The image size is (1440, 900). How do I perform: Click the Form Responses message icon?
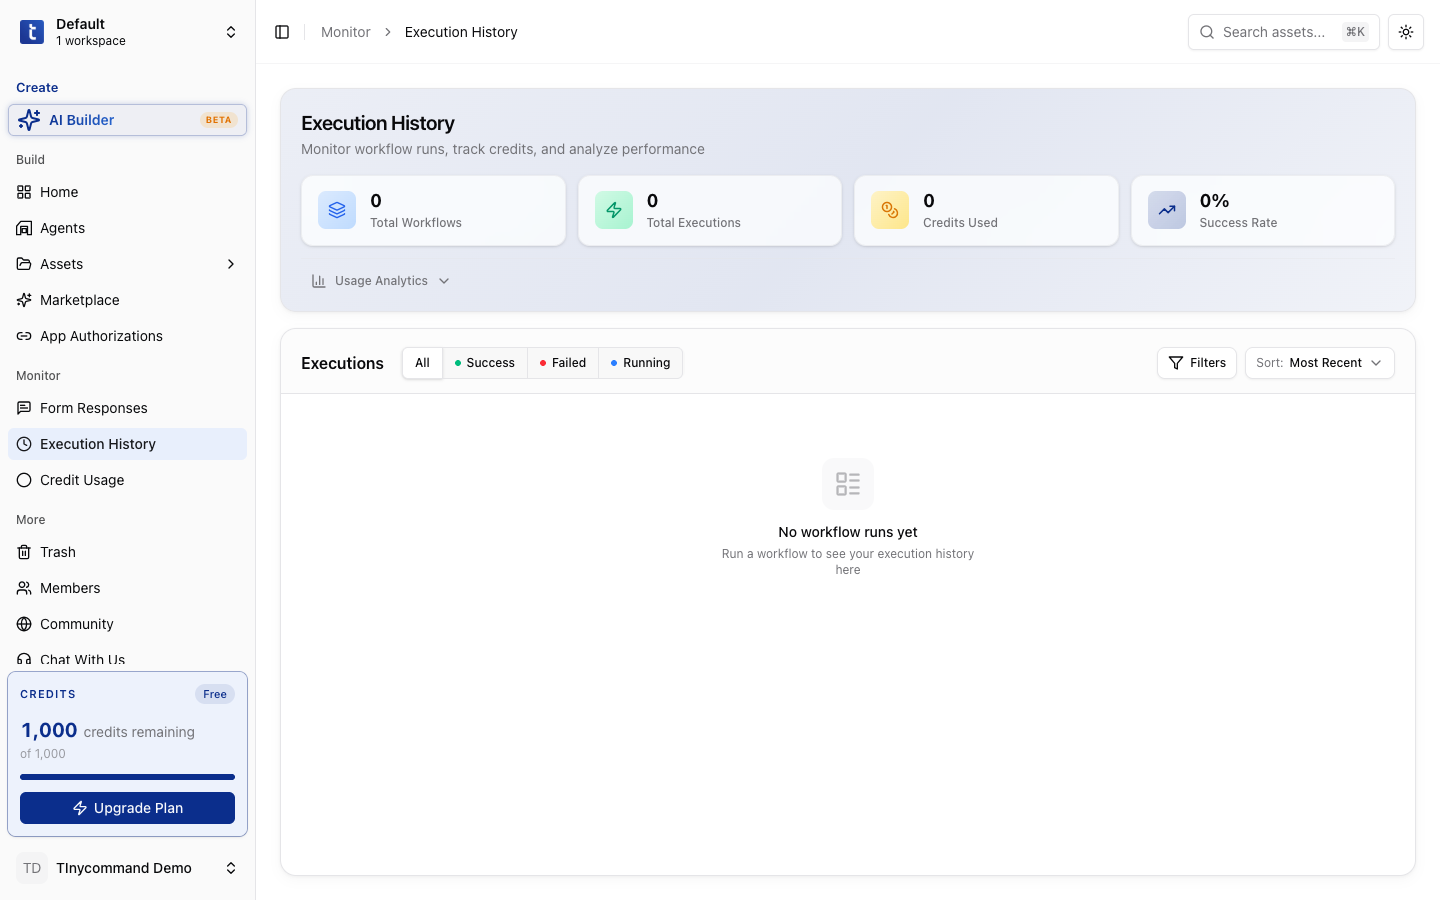pyautogui.click(x=24, y=408)
